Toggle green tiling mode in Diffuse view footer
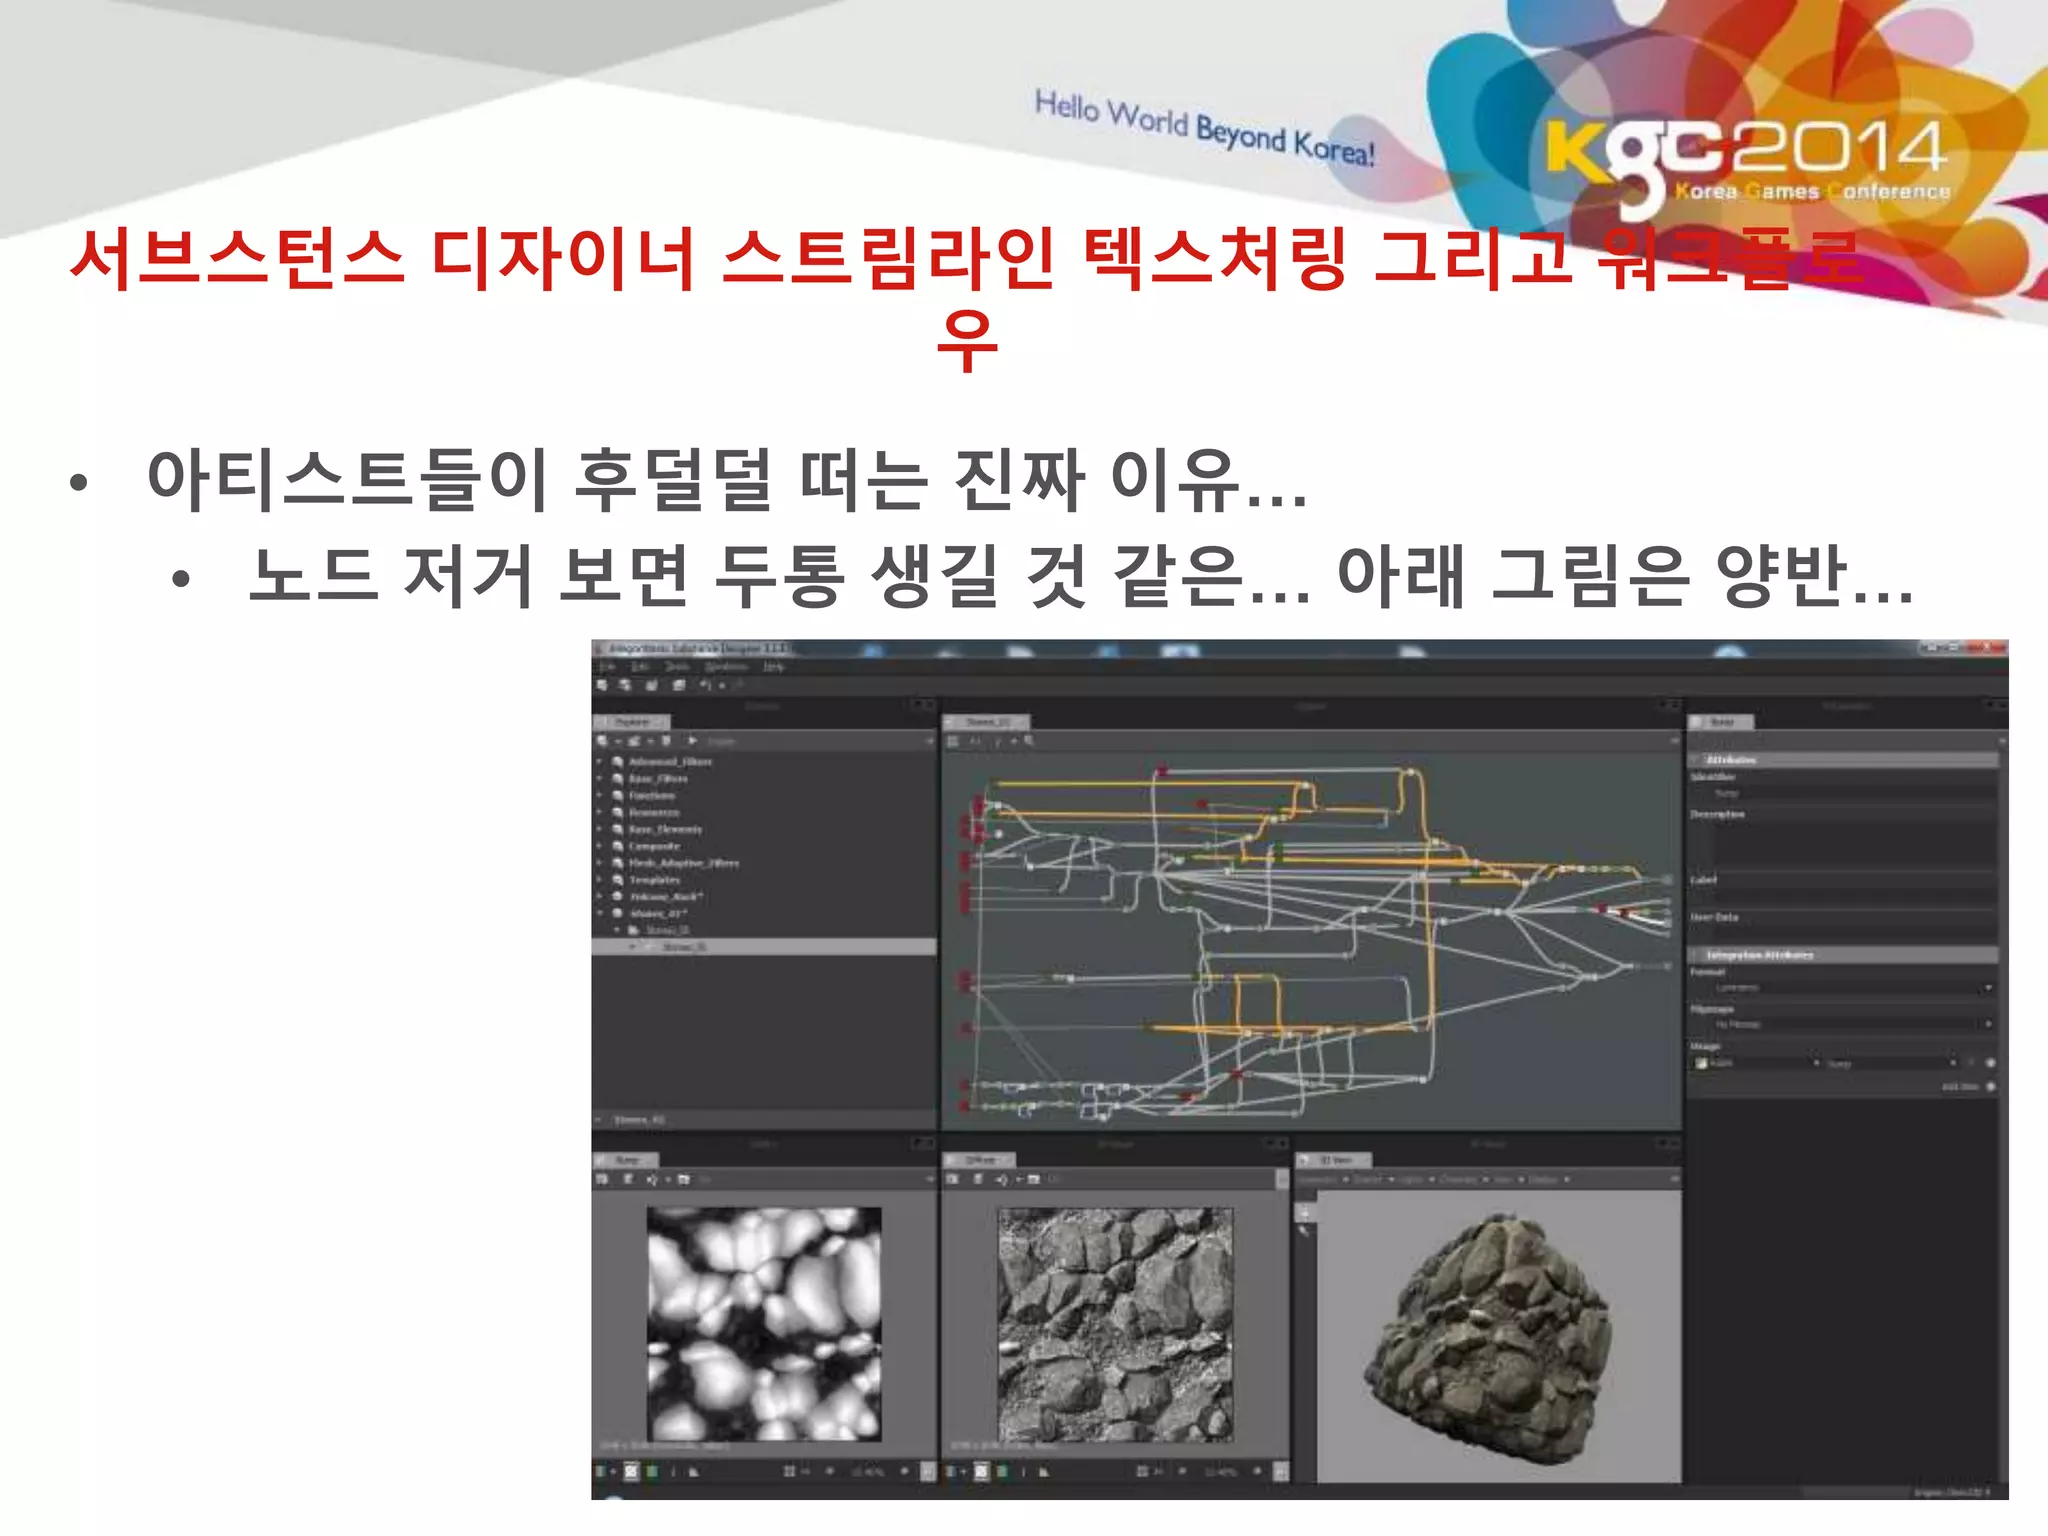This screenshot has height=1536, width=2048. tap(1002, 1472)
